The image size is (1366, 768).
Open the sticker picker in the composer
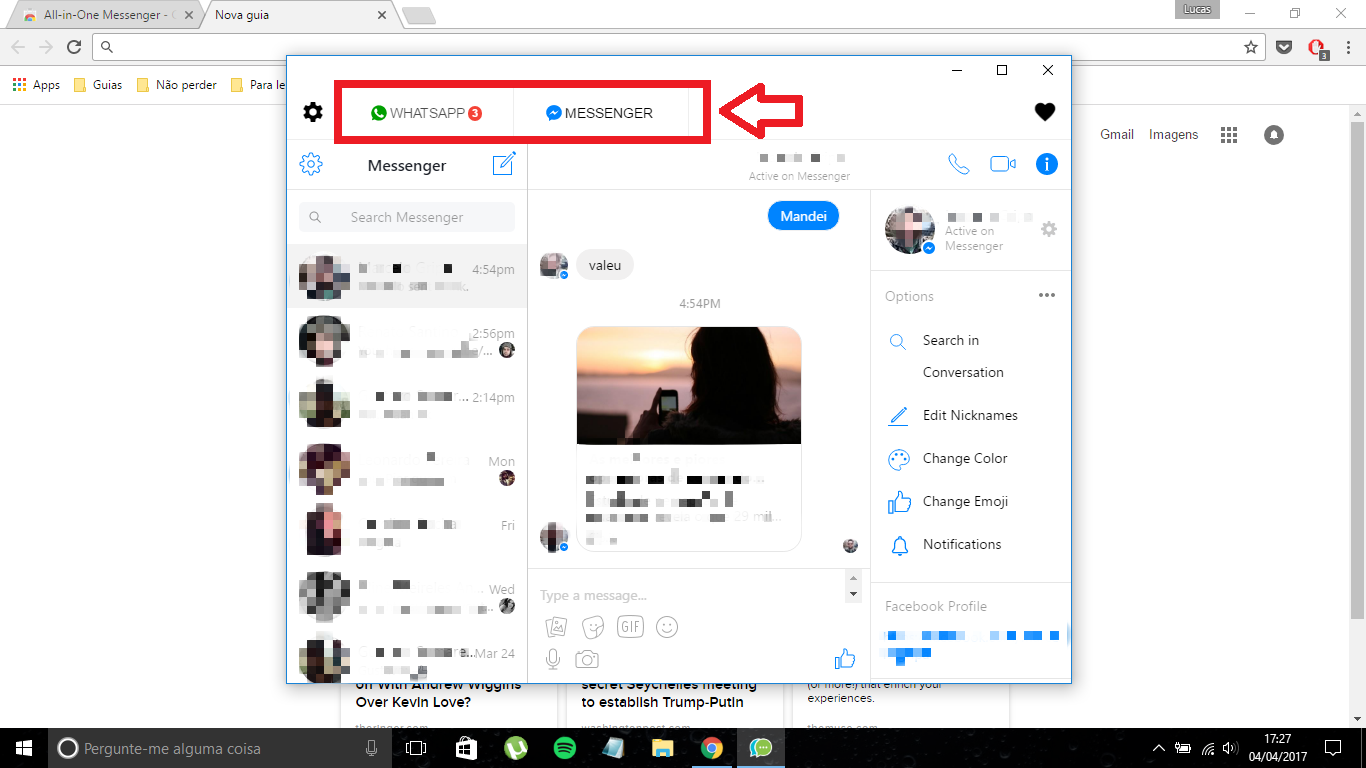click(x=593, y=626)
